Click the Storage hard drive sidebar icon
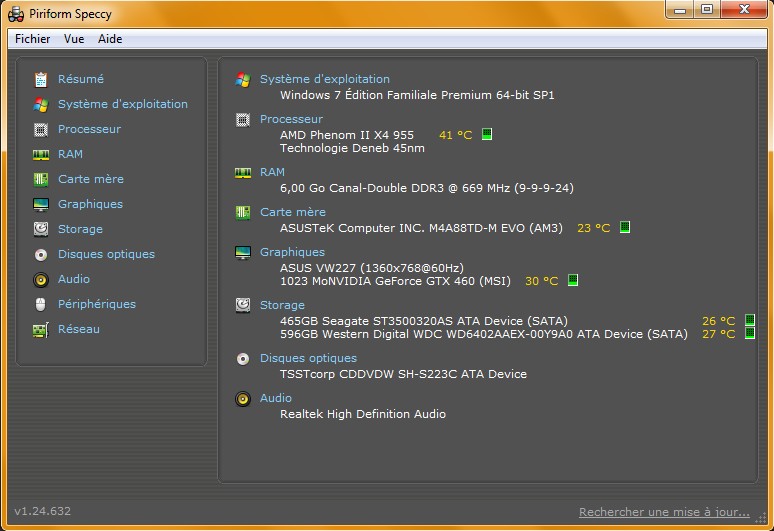The width and height of the screenshot is (774, 531). [41, 229]
